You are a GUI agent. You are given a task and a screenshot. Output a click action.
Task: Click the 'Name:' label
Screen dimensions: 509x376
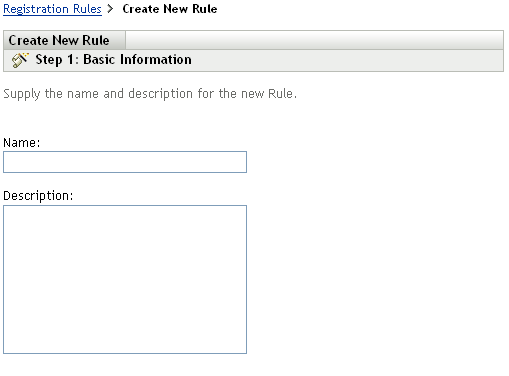point(22,143)
